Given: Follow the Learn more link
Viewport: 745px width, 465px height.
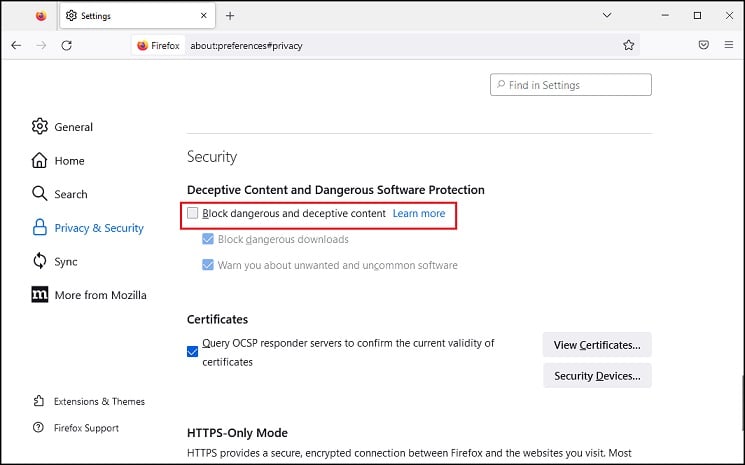Looking at the screenshot, I should 419,214.
